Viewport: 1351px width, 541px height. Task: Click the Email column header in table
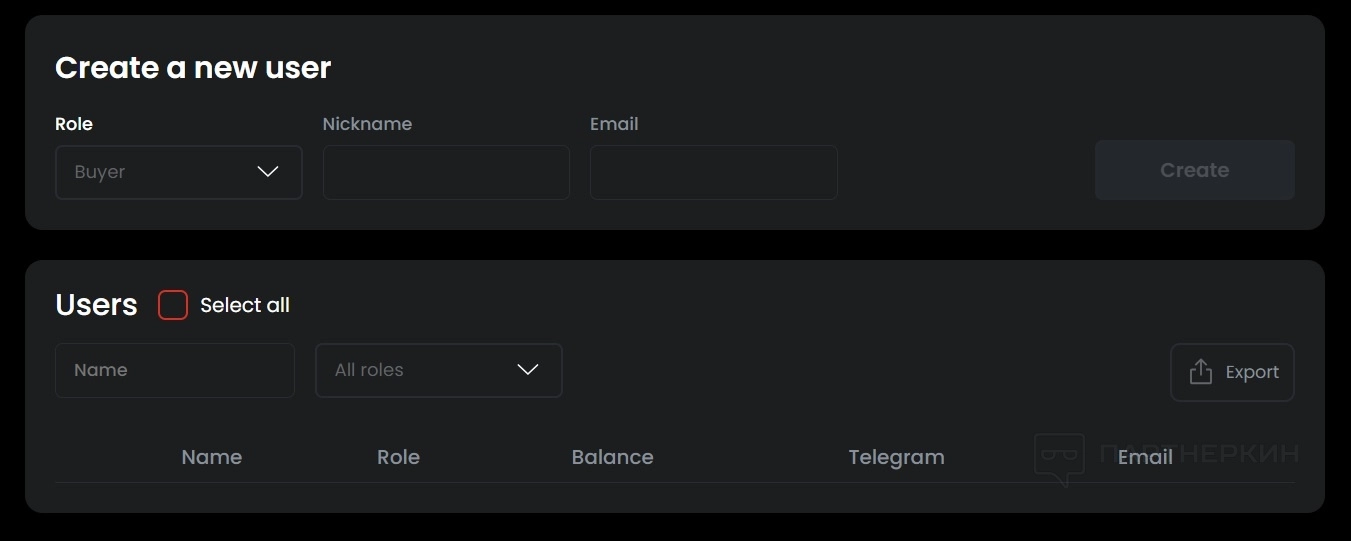(1145, 457)
